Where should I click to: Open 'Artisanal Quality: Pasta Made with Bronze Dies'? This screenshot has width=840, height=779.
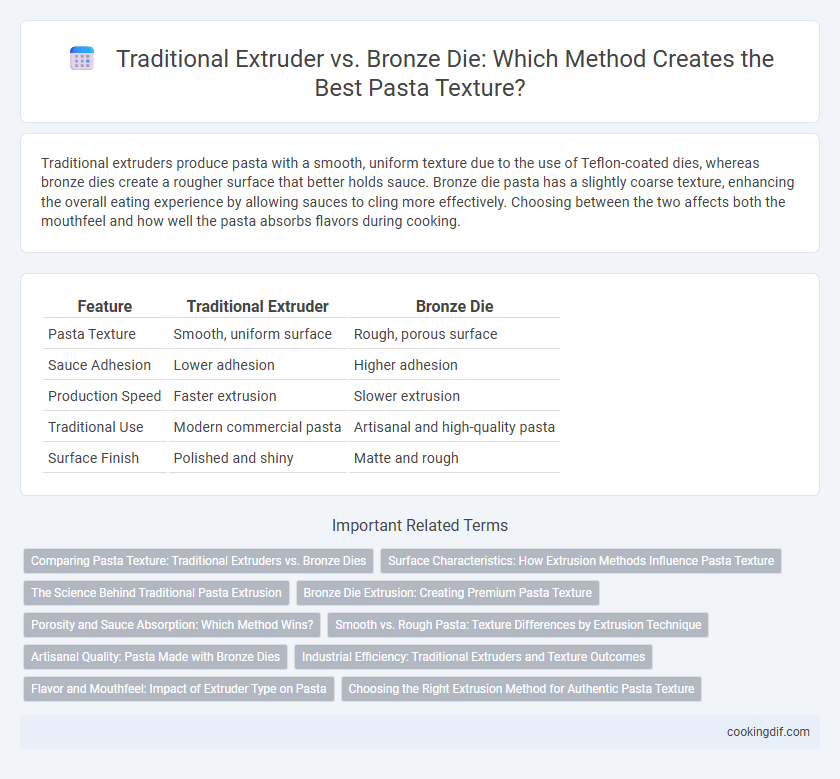[x=155, y=657]
